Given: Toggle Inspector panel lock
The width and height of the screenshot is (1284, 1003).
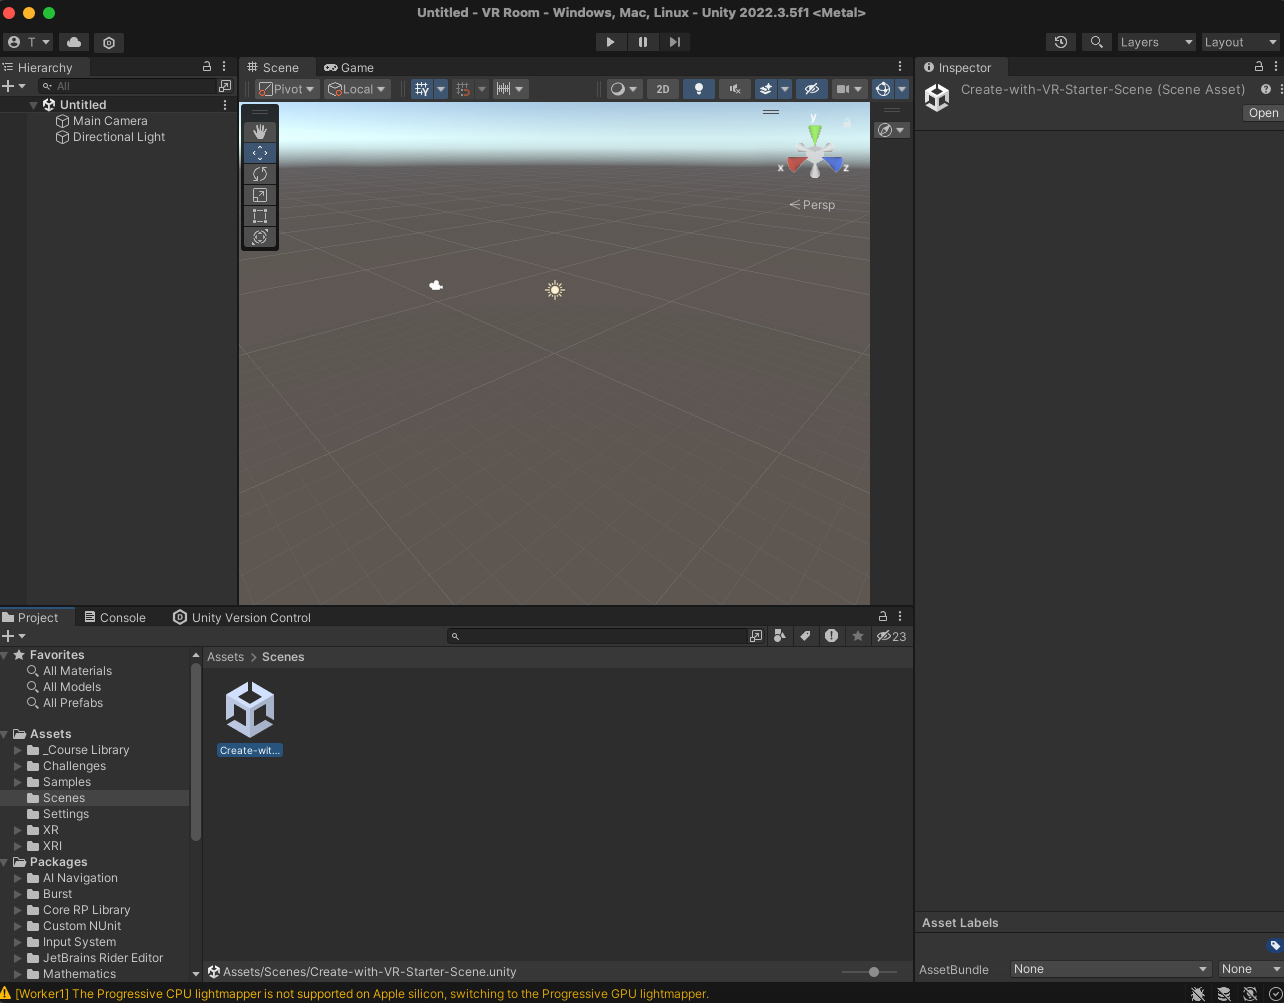Looking at the screenshot, I should tap(1259, 66).
